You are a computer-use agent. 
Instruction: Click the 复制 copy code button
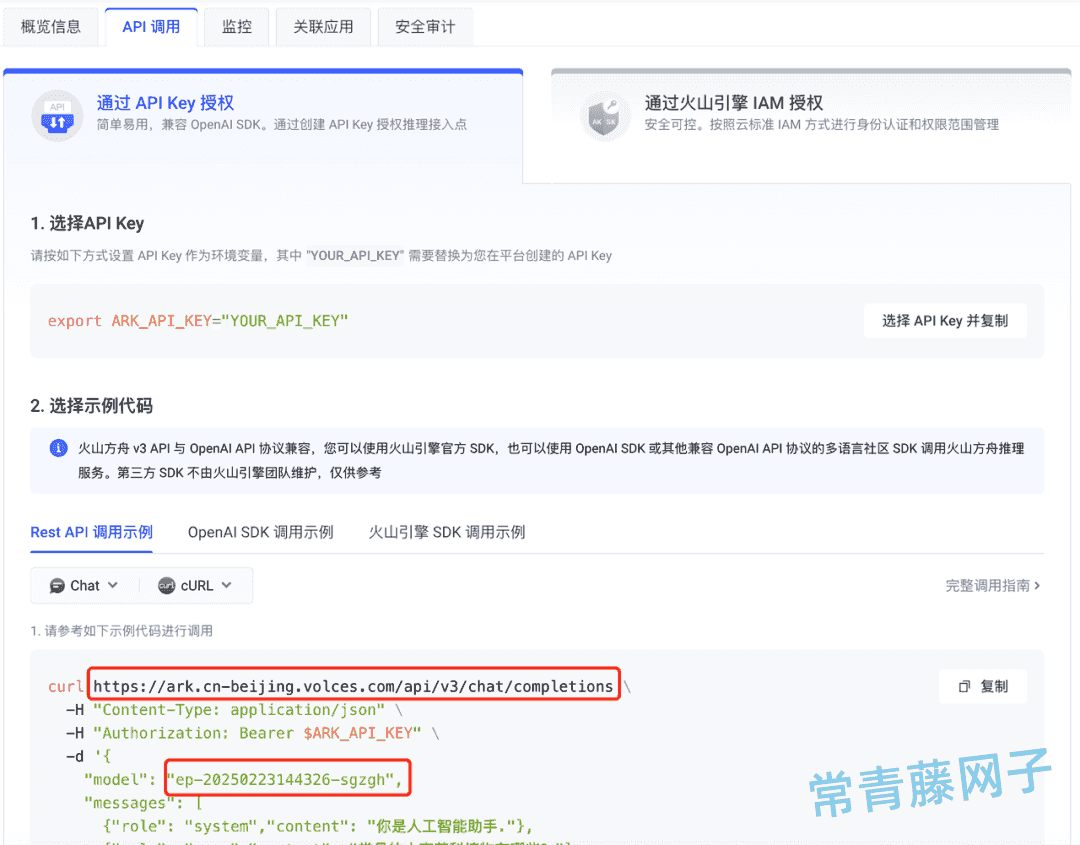[983, 687]
